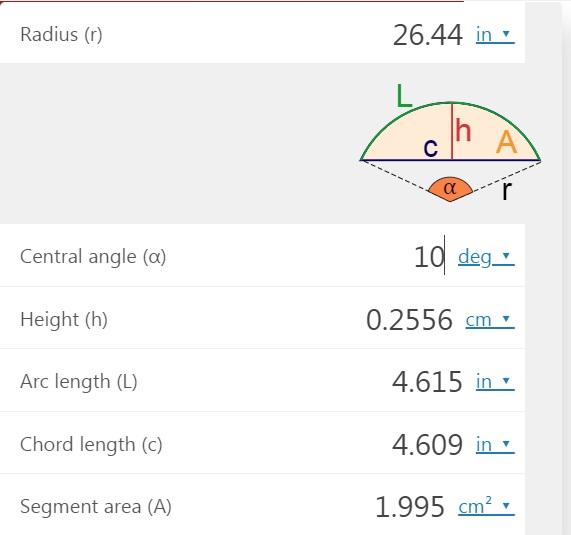This screenshot has width=571, height=535.
Task: Click the Arc length value 4.615
Action: pyautogui.click(x=427, y=382)
